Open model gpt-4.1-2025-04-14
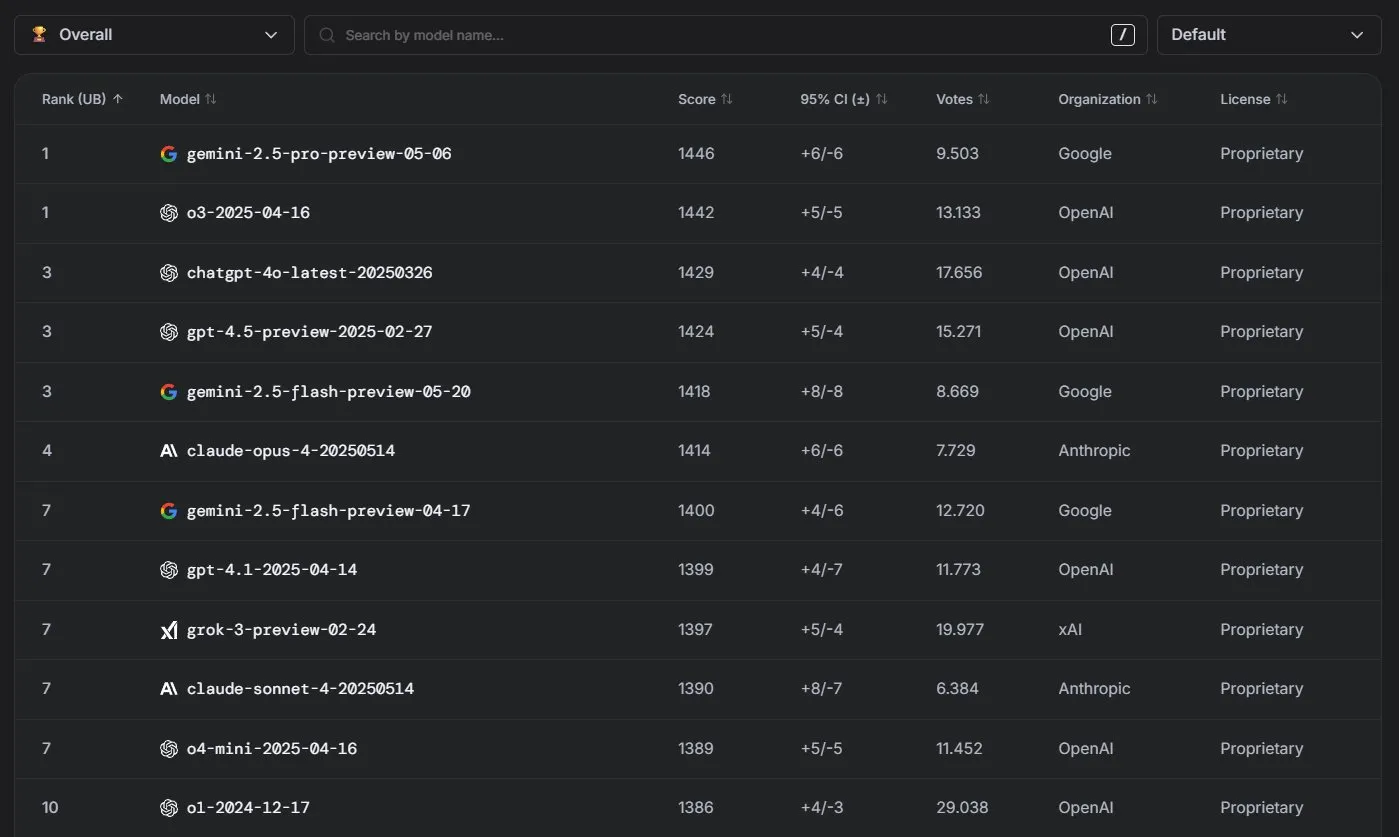Viewport: 1399px width, 837px height. coord(272,570)
